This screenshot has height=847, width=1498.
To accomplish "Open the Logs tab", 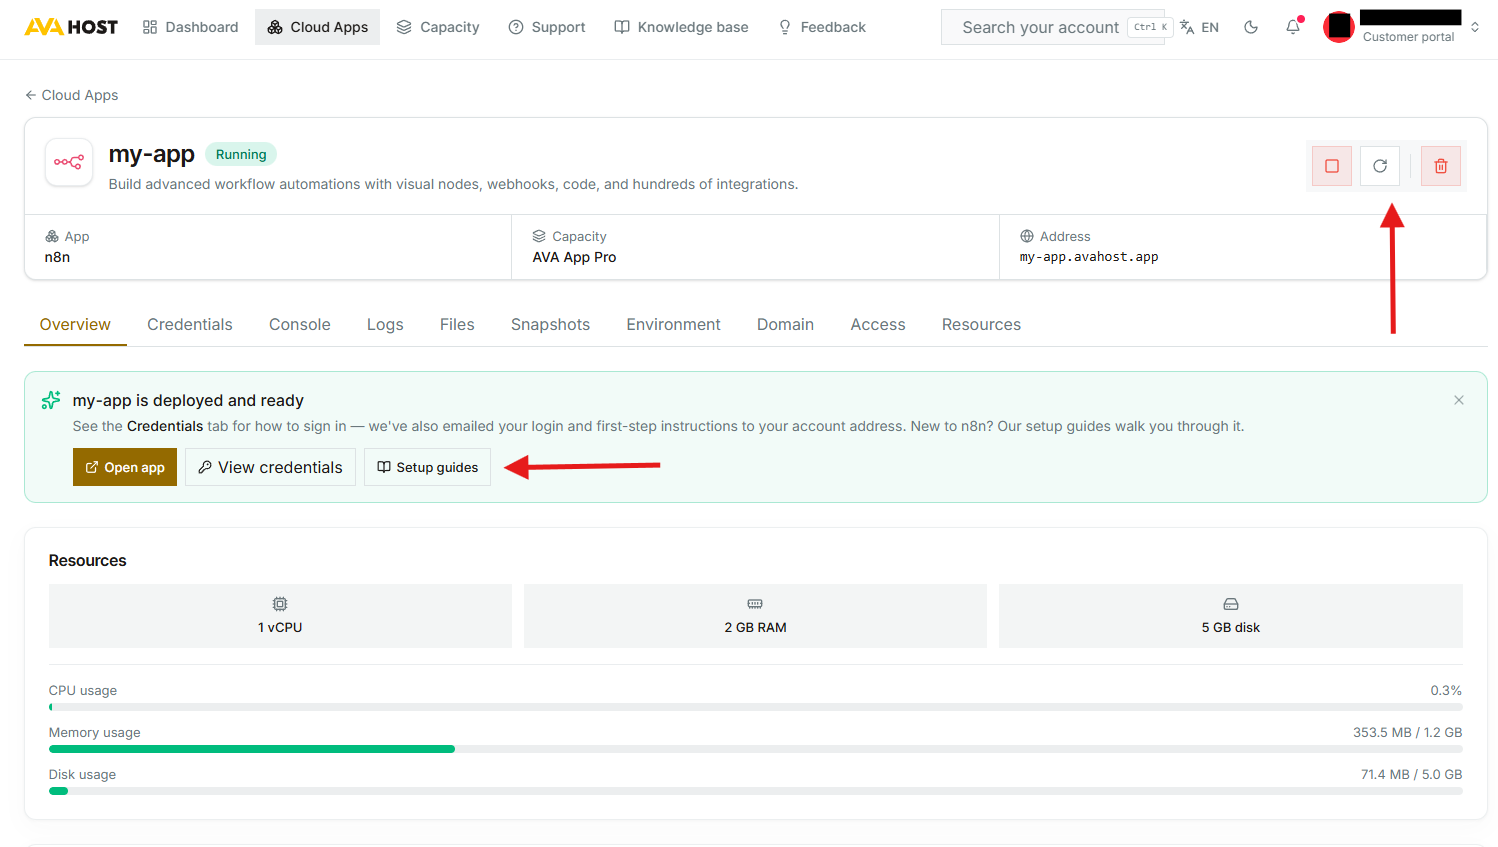I will (385, 325).
